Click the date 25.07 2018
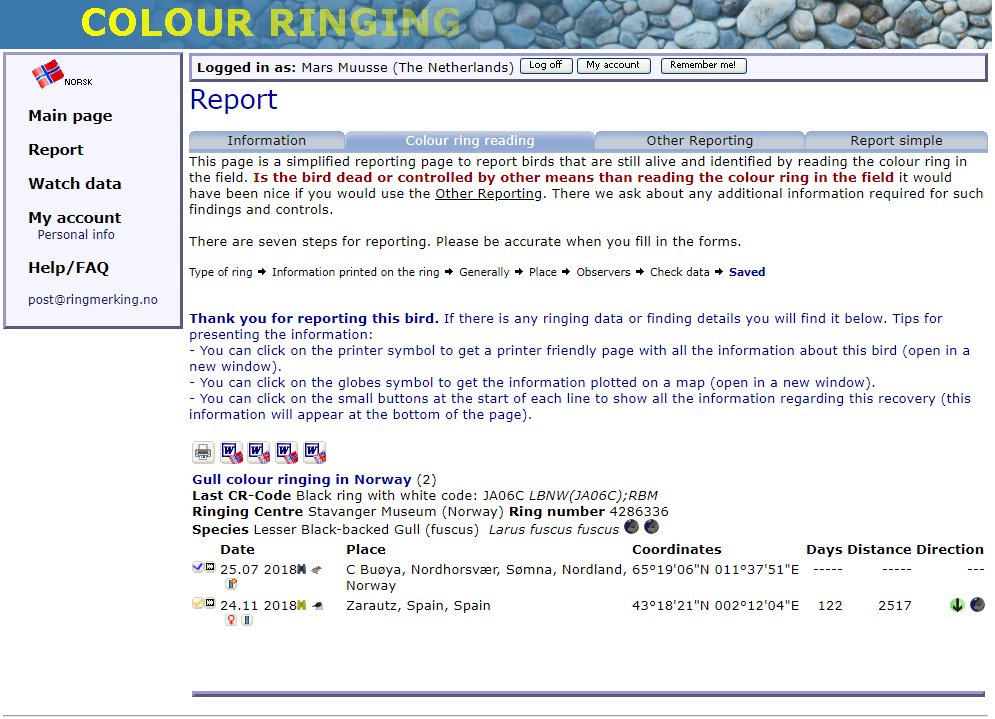995x719 pixels. 258,569
